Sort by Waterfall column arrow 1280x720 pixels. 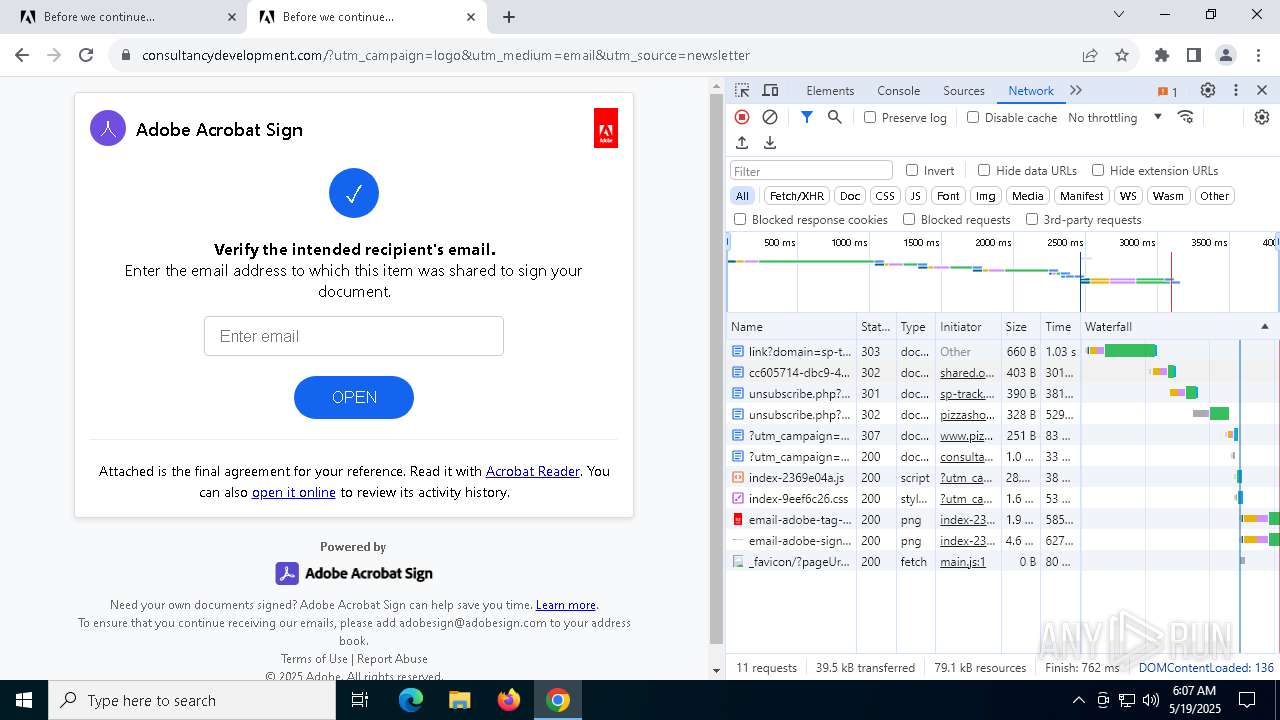(1264, 327)
